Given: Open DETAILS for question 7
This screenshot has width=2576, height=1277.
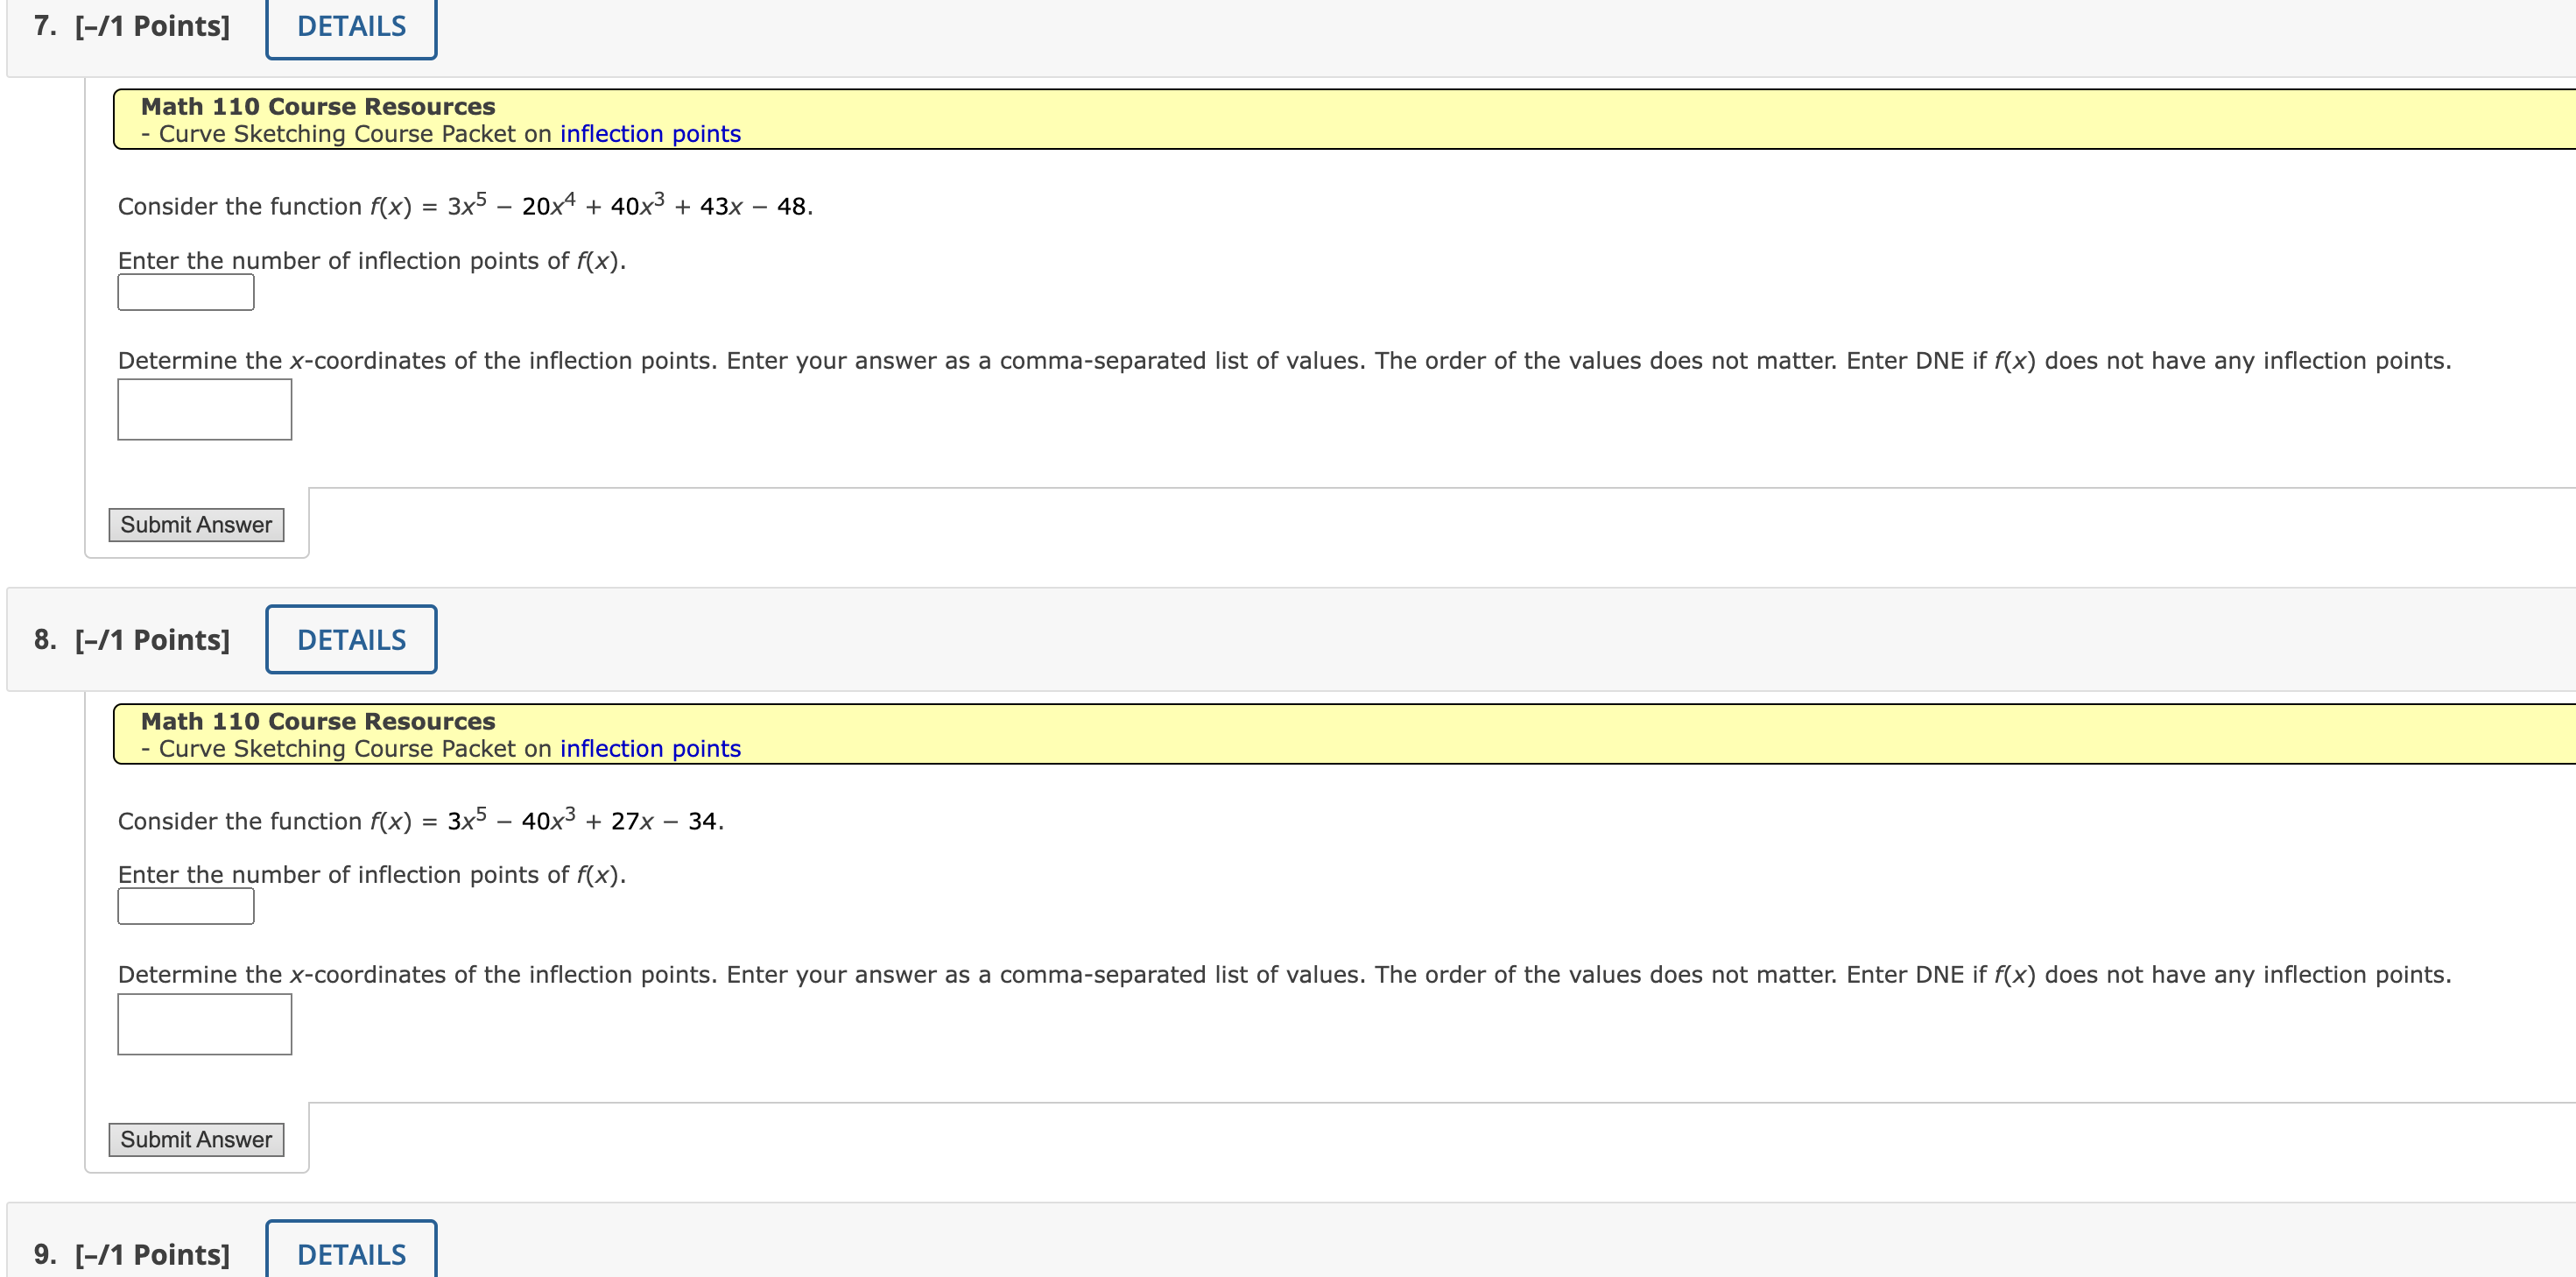Looking at the screenshot, I should [351, 27].
